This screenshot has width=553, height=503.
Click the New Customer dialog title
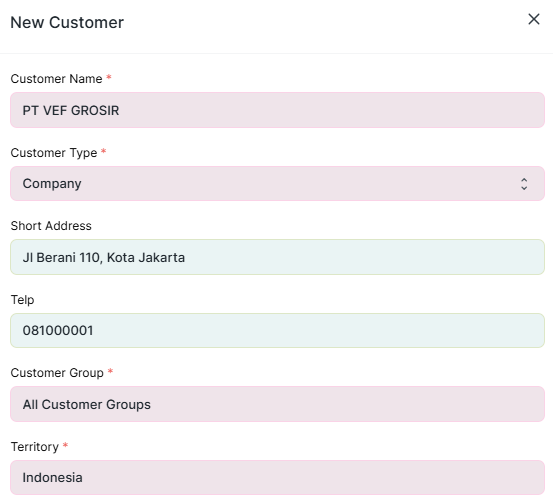[67, 23]
